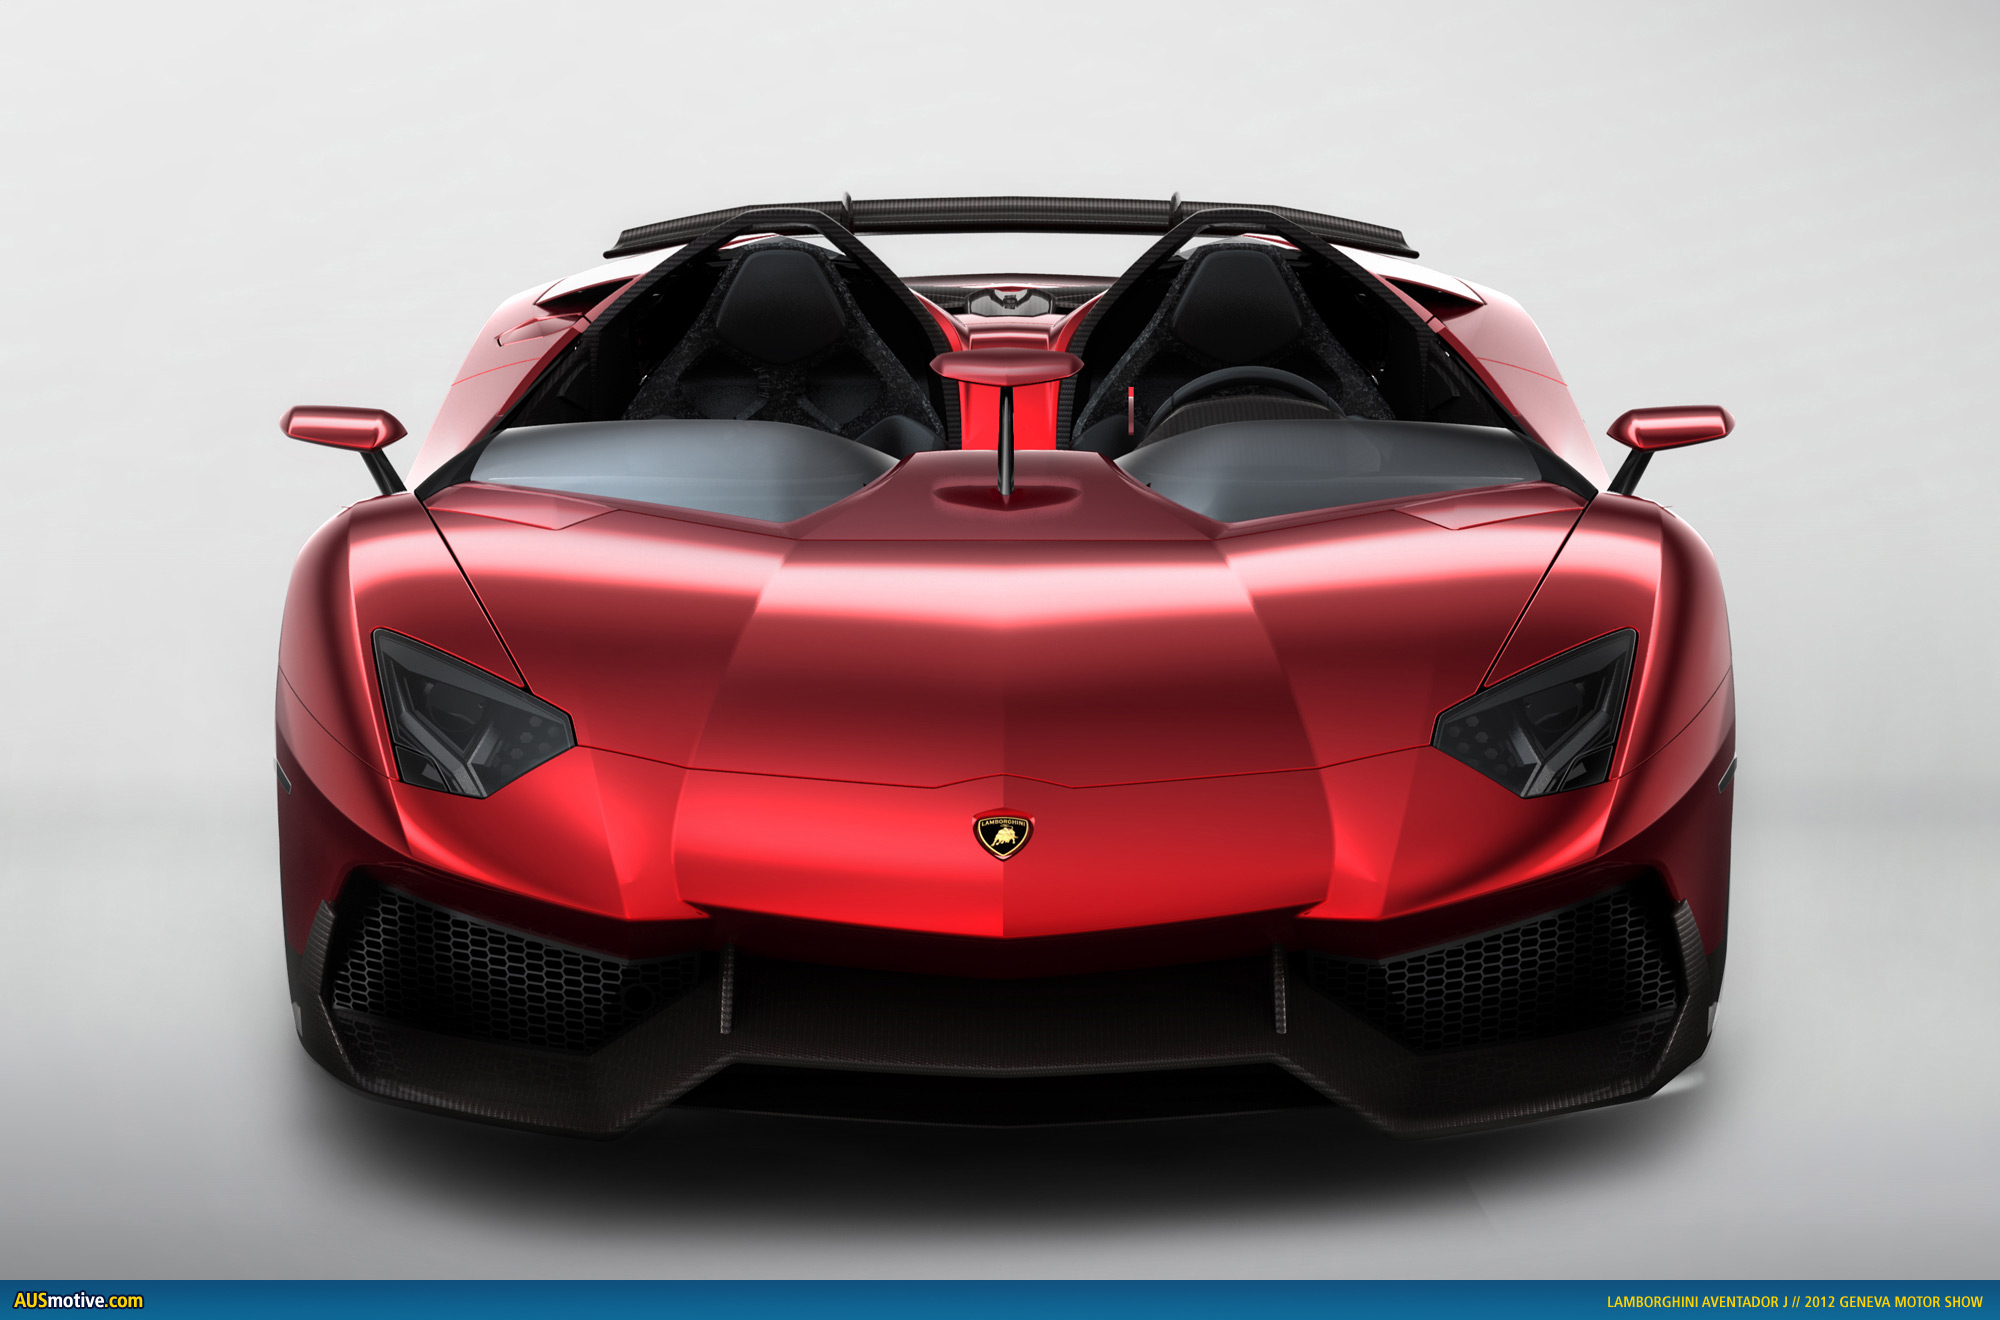Screen dimensions: 2000x1320
Task: Click the center periscope rearview mirror
Action: click(1005, 366)
